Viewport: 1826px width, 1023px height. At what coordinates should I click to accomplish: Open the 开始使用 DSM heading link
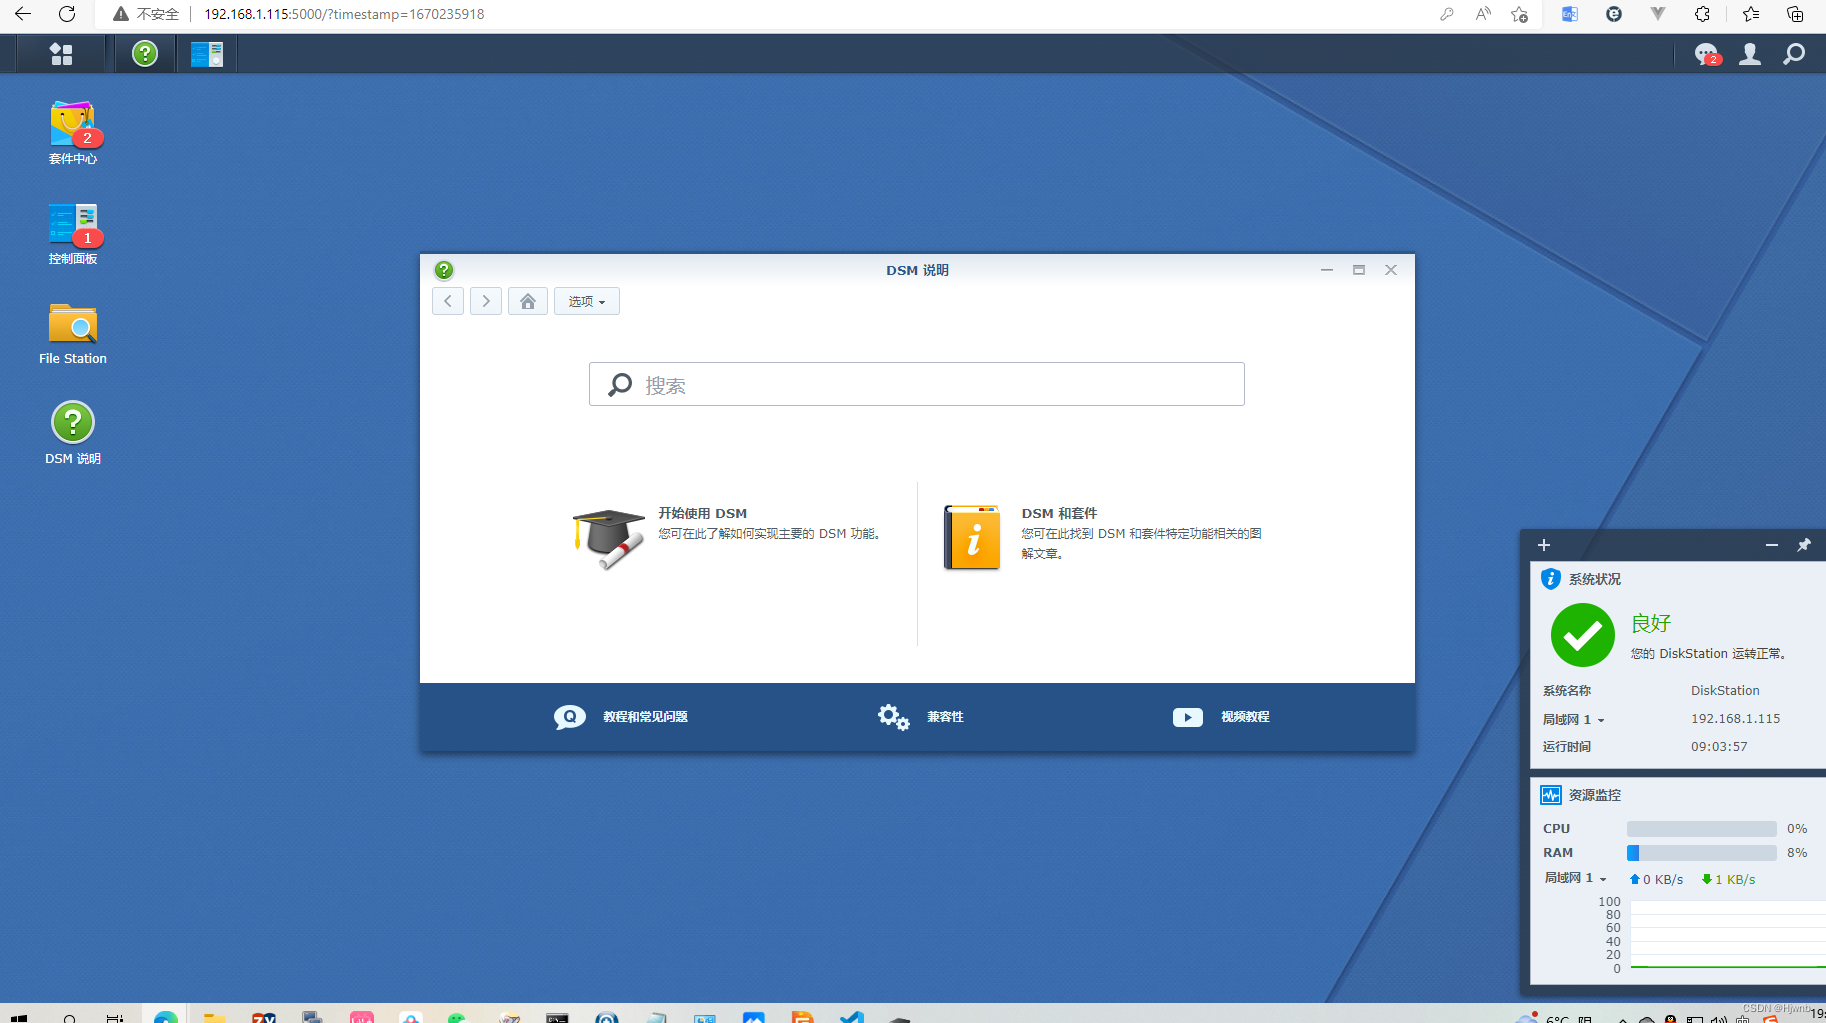(x=702, y=513)
